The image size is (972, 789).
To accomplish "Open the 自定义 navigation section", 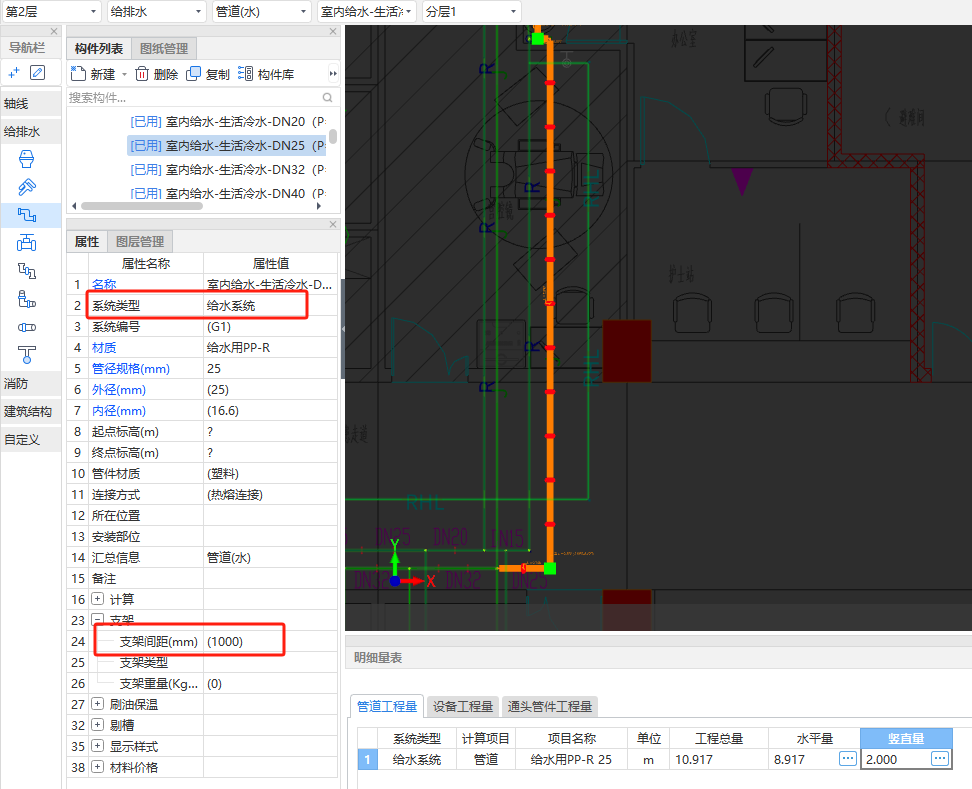I will [31, 439].
